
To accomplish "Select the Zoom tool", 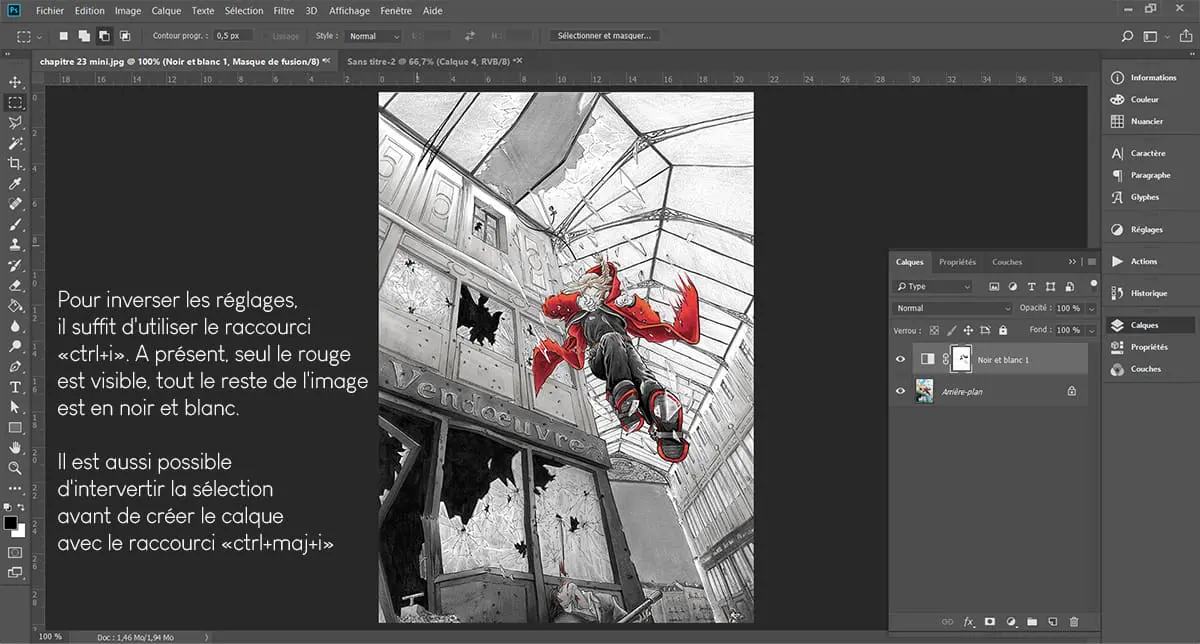I will click(x=15, y=468).
